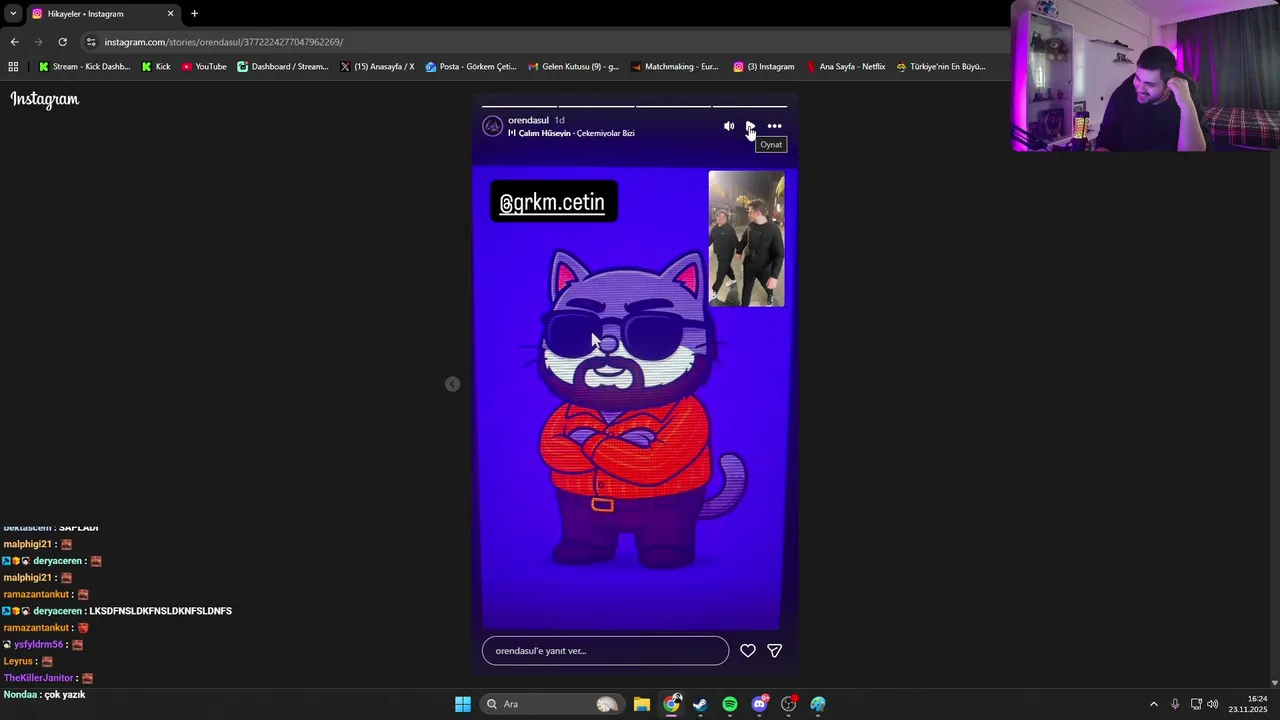The height and width of the screenshot is (720, 1280).
Task: Open the orendasul username link
Action: 528,120
